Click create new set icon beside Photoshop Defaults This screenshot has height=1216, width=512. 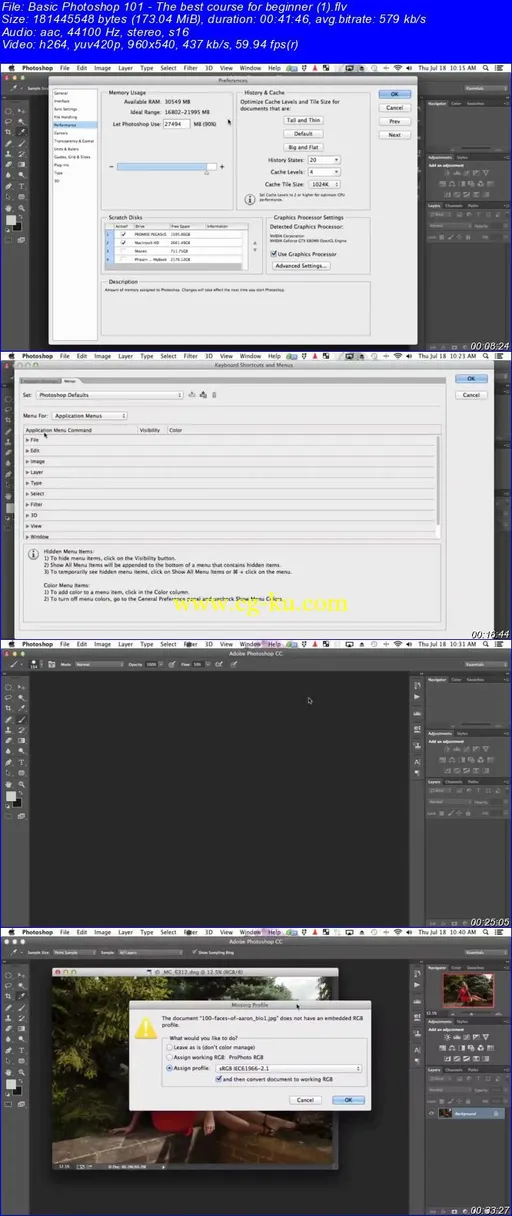pyautogui.click(x=203, y=394)
